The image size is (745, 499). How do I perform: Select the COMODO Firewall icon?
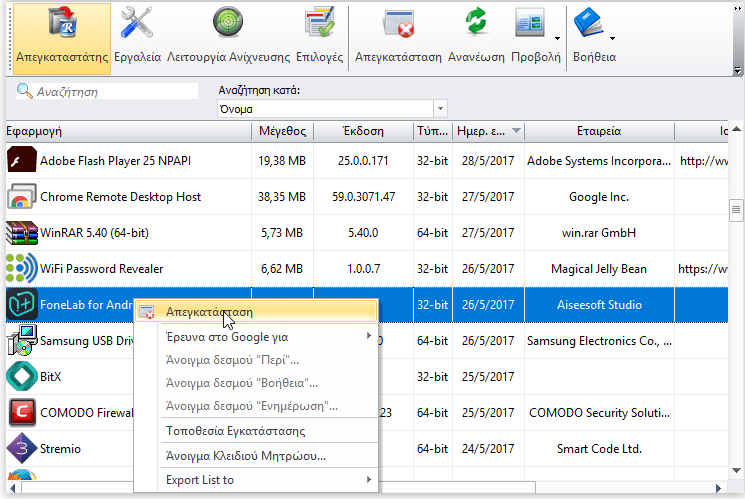[x=22, y=413]
